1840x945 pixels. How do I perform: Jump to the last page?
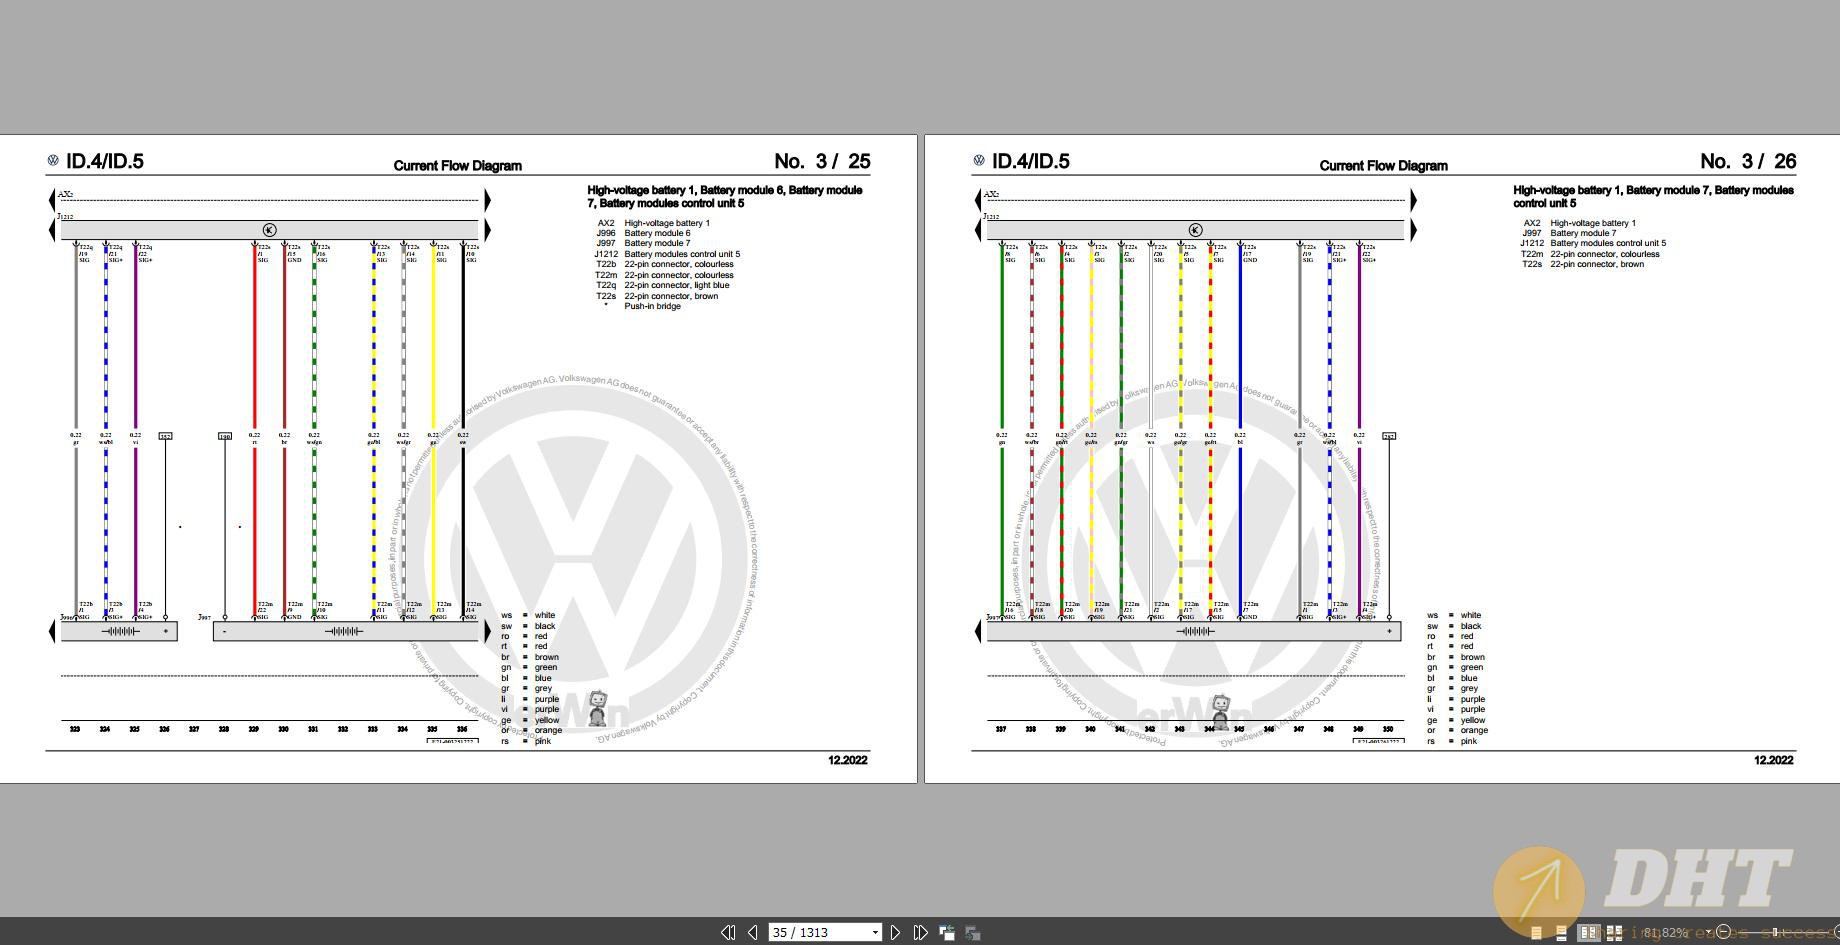tap(920, 932)
